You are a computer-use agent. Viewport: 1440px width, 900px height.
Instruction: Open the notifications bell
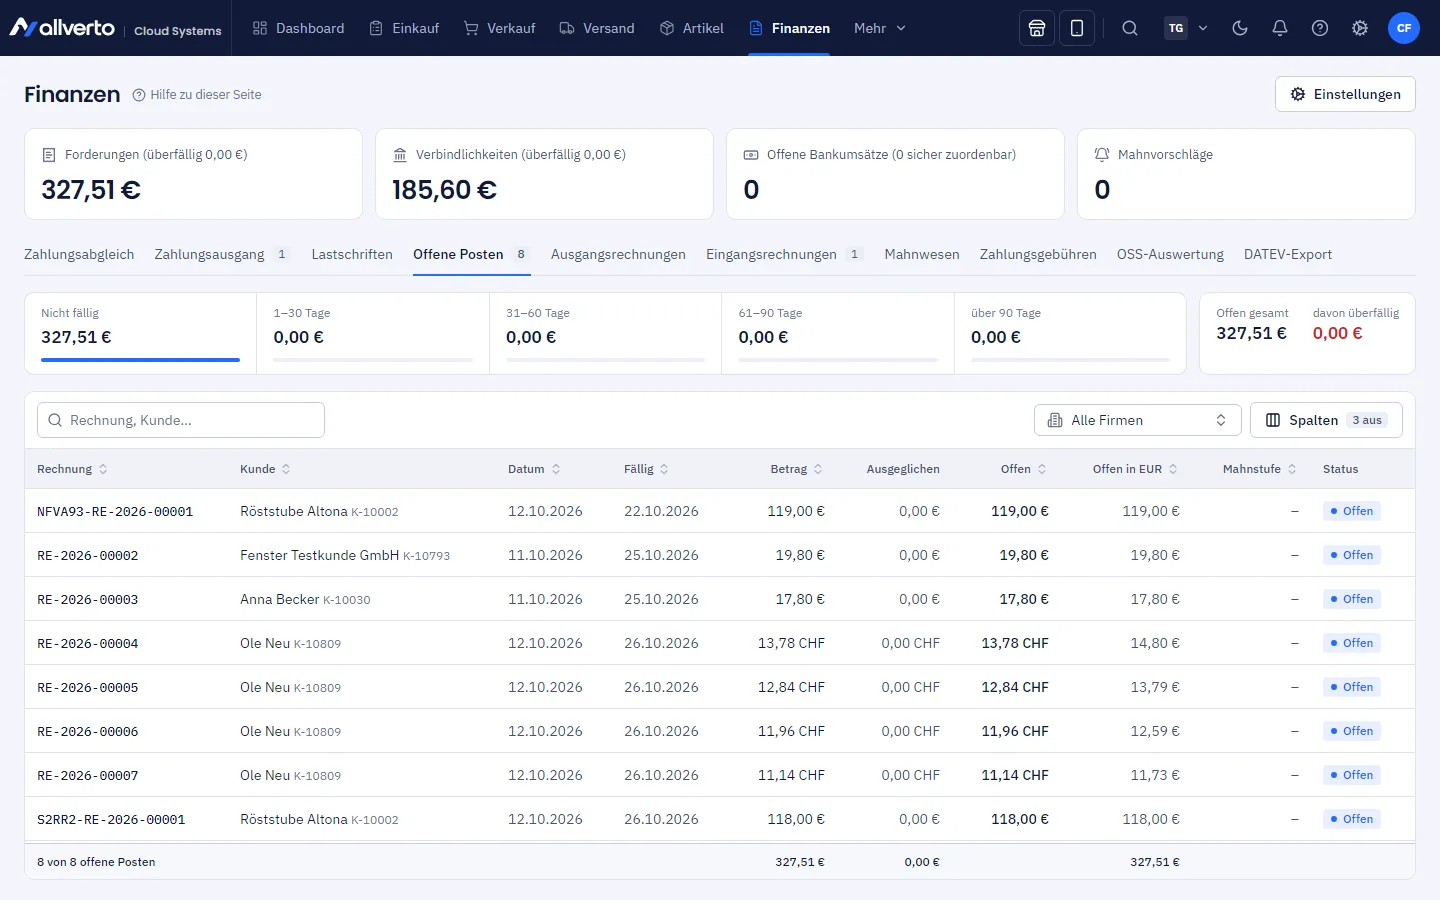pyautogui.click(x=1280, y=28)
